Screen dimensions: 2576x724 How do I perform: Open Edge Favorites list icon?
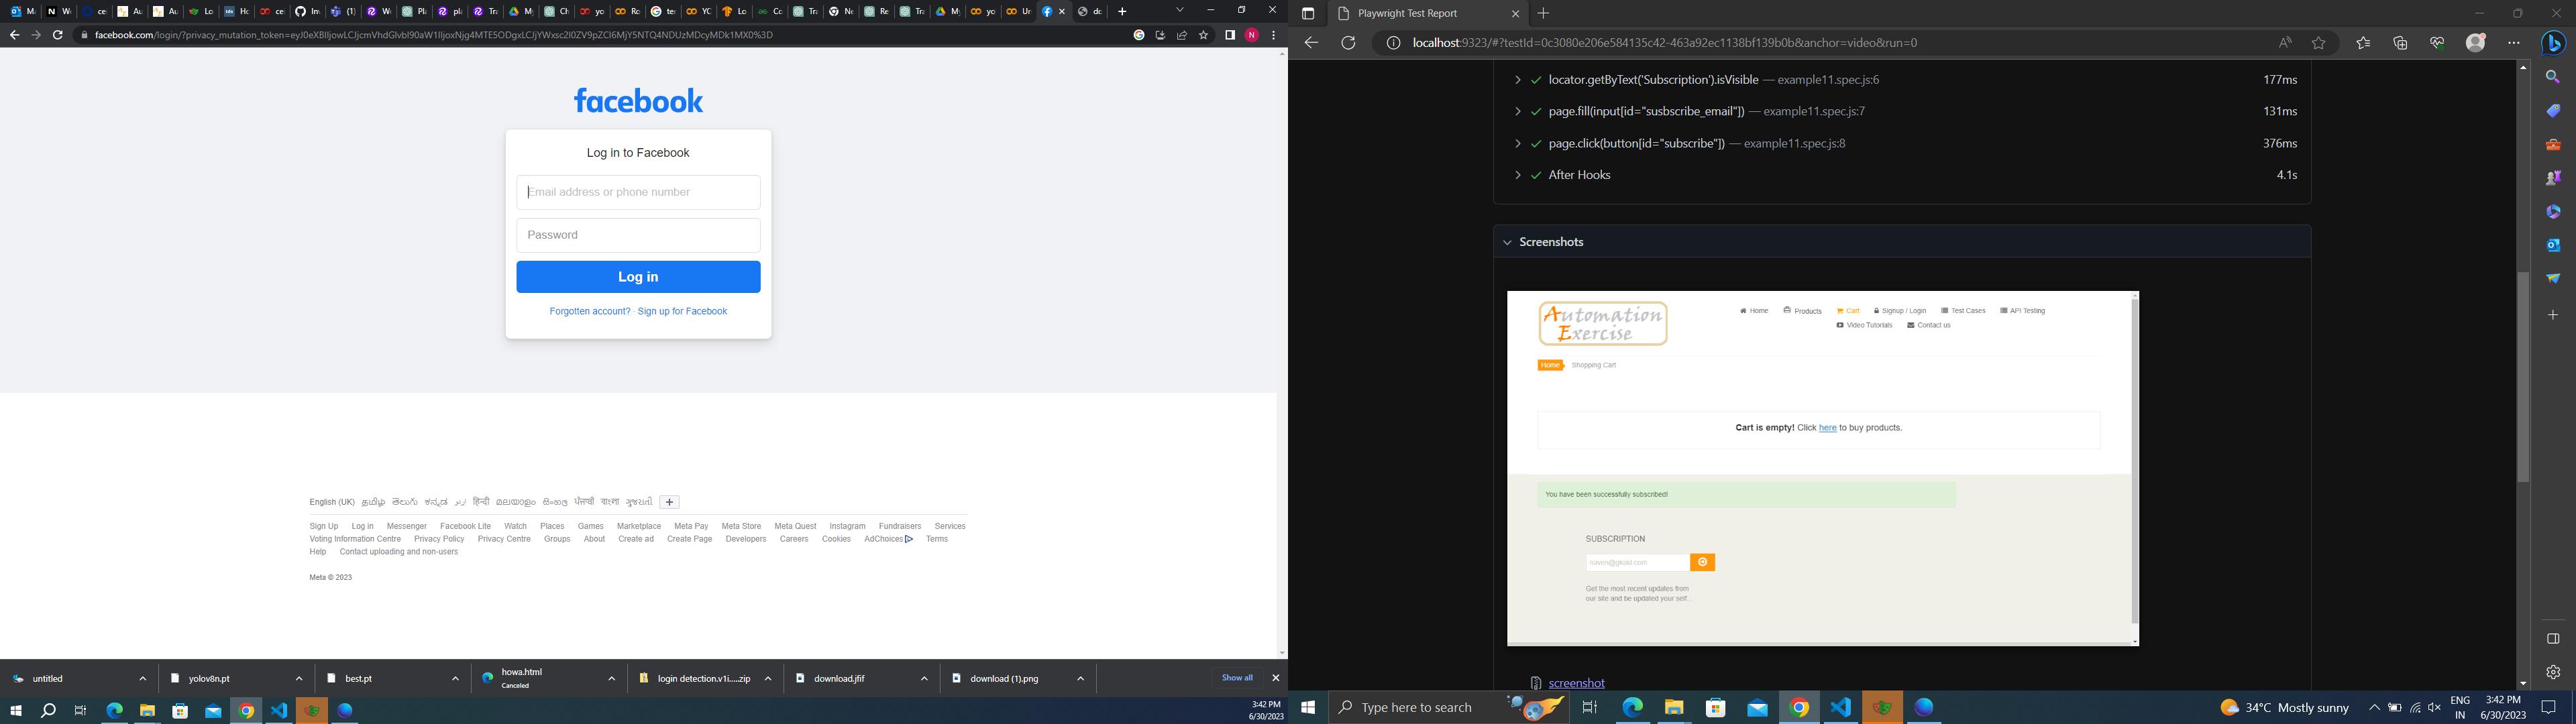2363,43
